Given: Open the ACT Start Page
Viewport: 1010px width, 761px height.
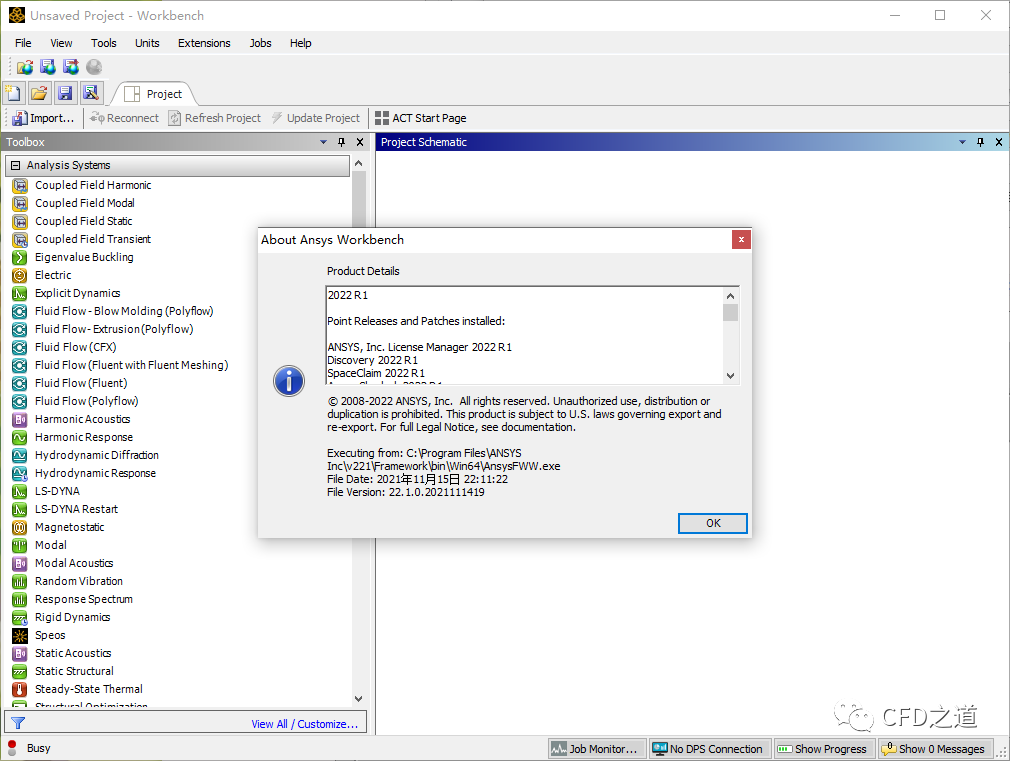Looking at the screenshot, I should click(420, 118).
